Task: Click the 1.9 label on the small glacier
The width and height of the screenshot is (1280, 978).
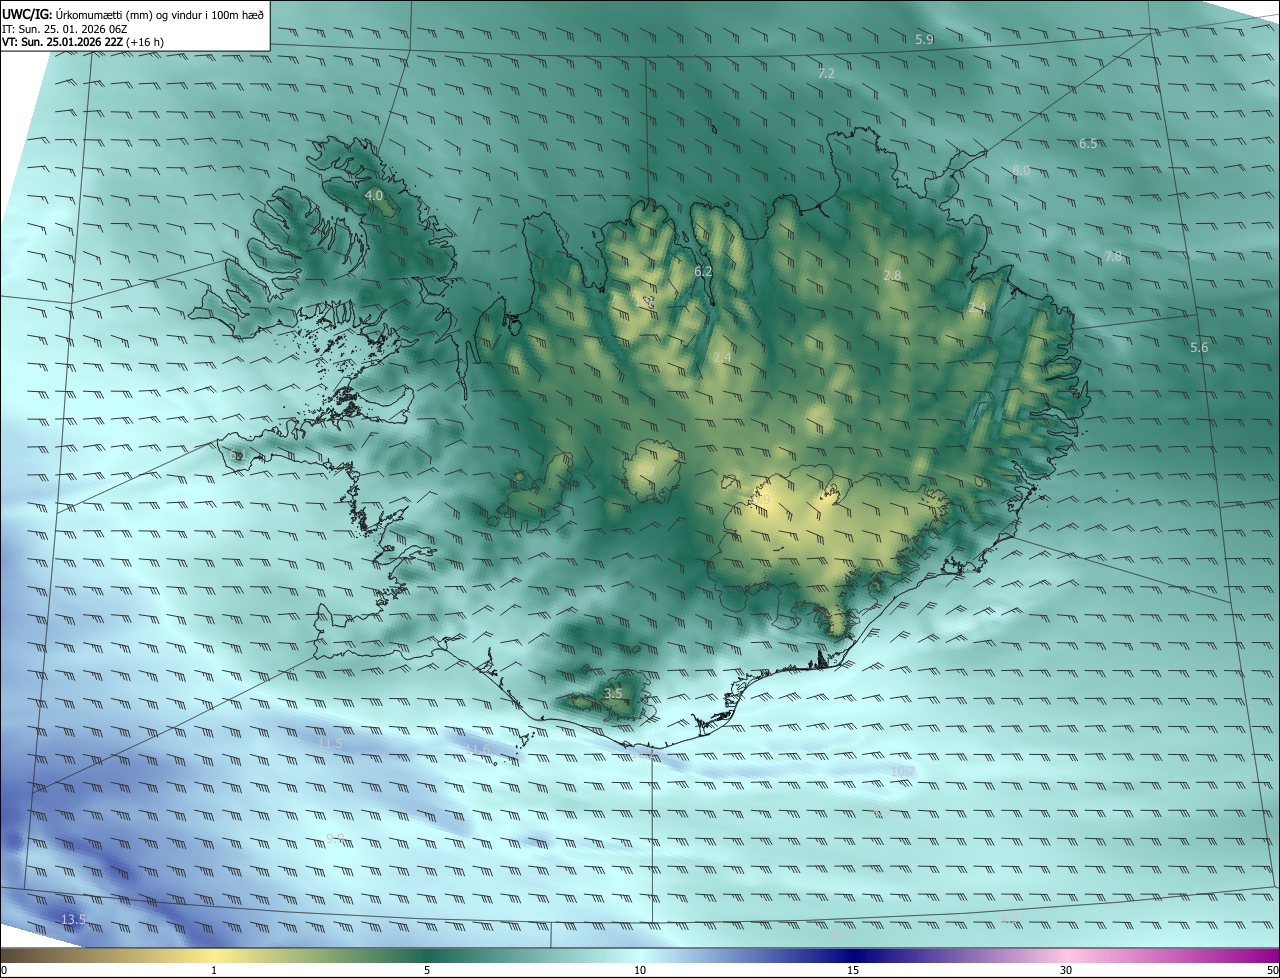Action: (646, 471)
